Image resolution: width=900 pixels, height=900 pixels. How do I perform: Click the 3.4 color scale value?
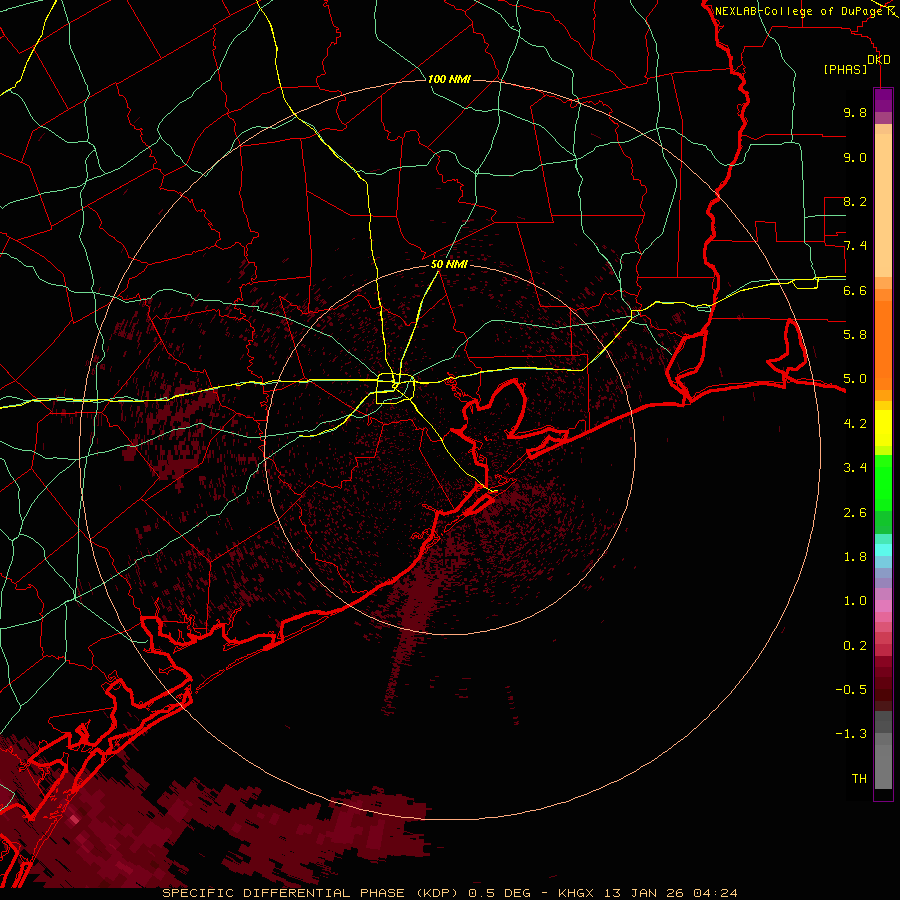(855, 468)
